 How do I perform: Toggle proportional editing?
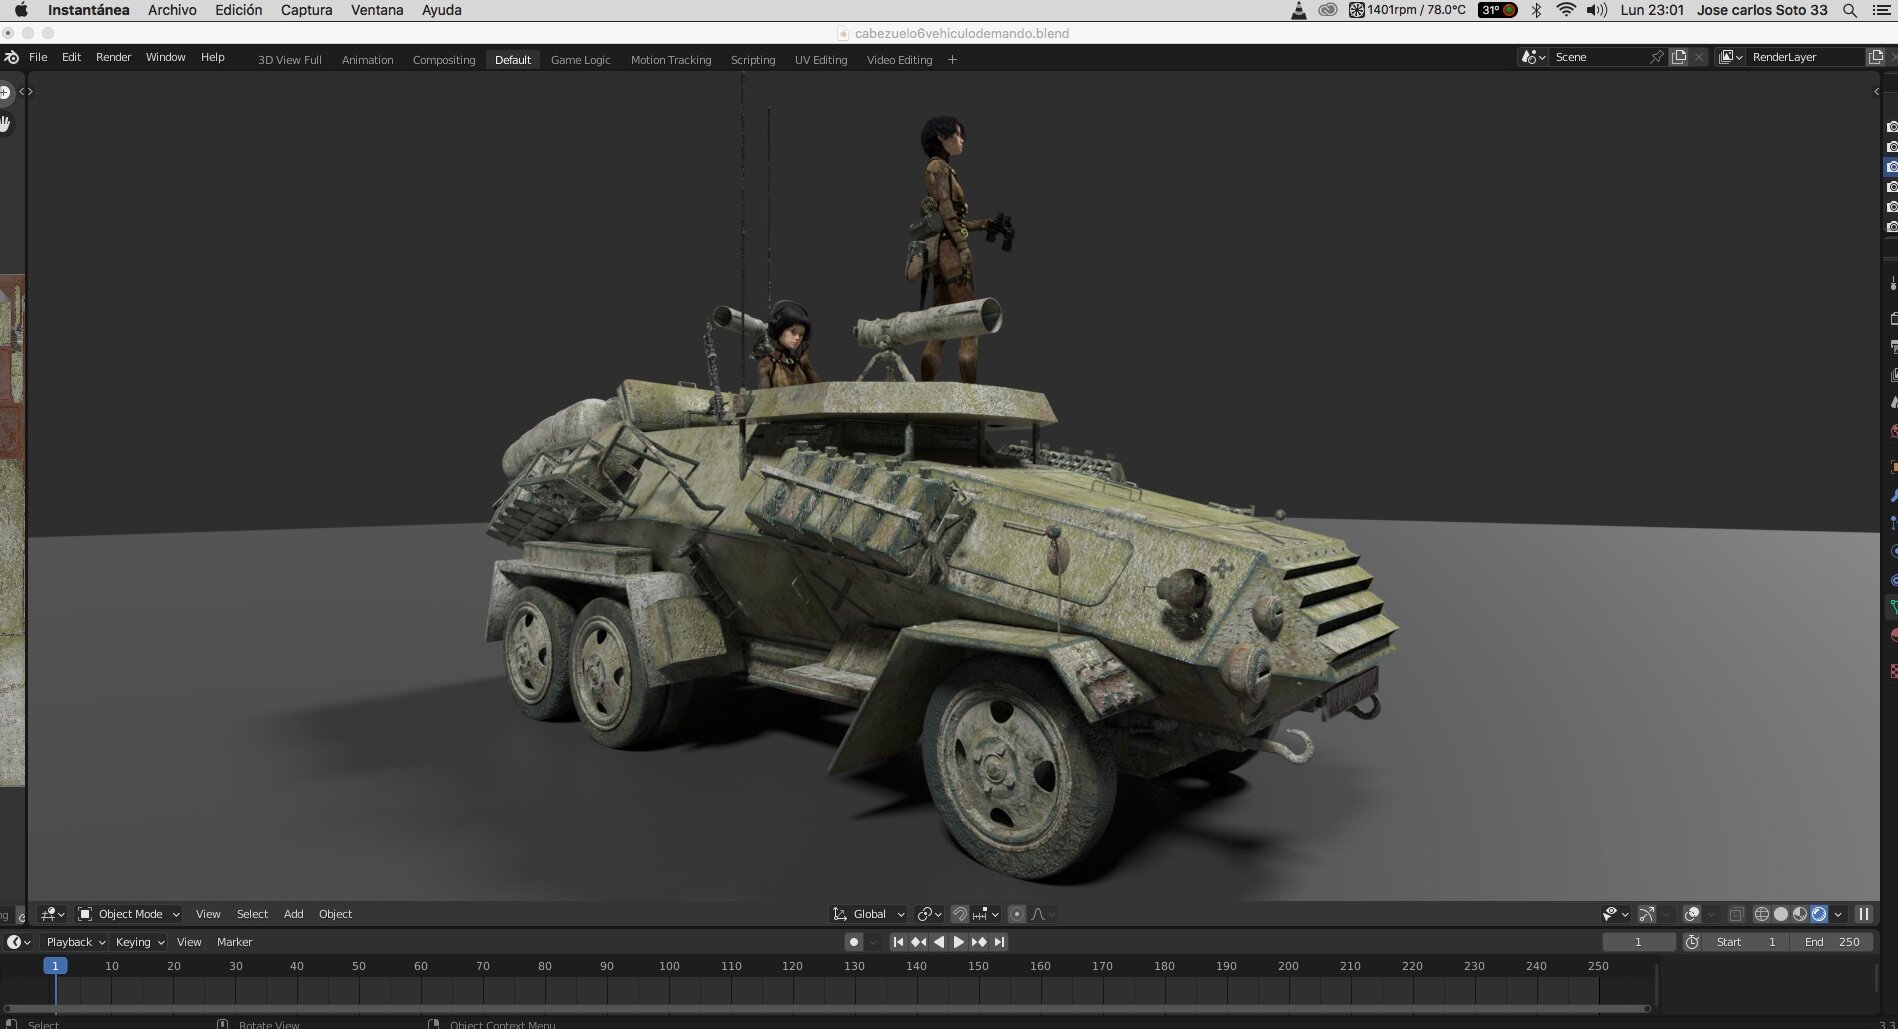point(1017,914)
